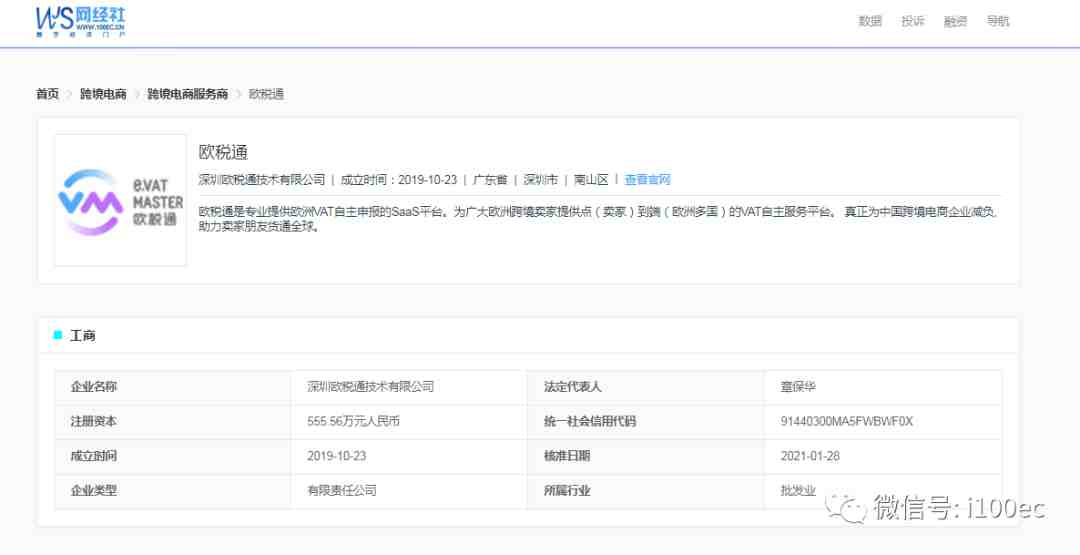Viewport: 1080px width, 555px height.
Task: Click the 工商 section heading
Action: pyautogui.click(x=83, y=335)
